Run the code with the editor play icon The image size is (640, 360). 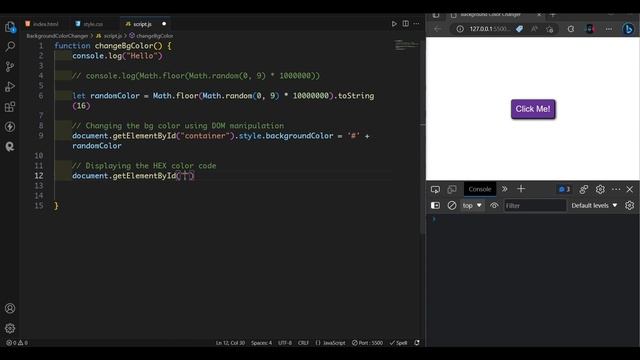pos(394,24)
